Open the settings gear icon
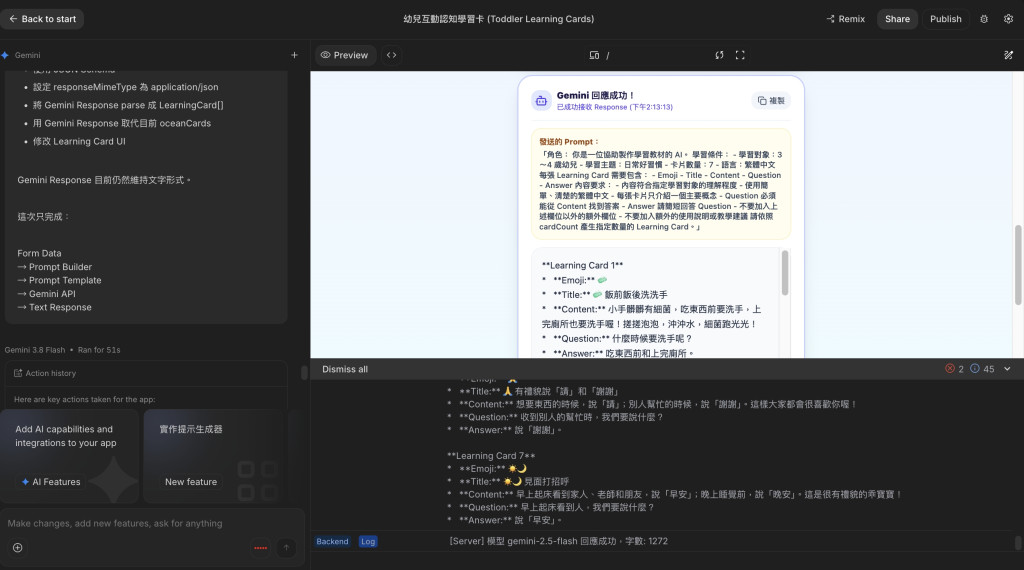This screenshot has width=1024, height=570. pyautogui.click(x=1008, y=19)
